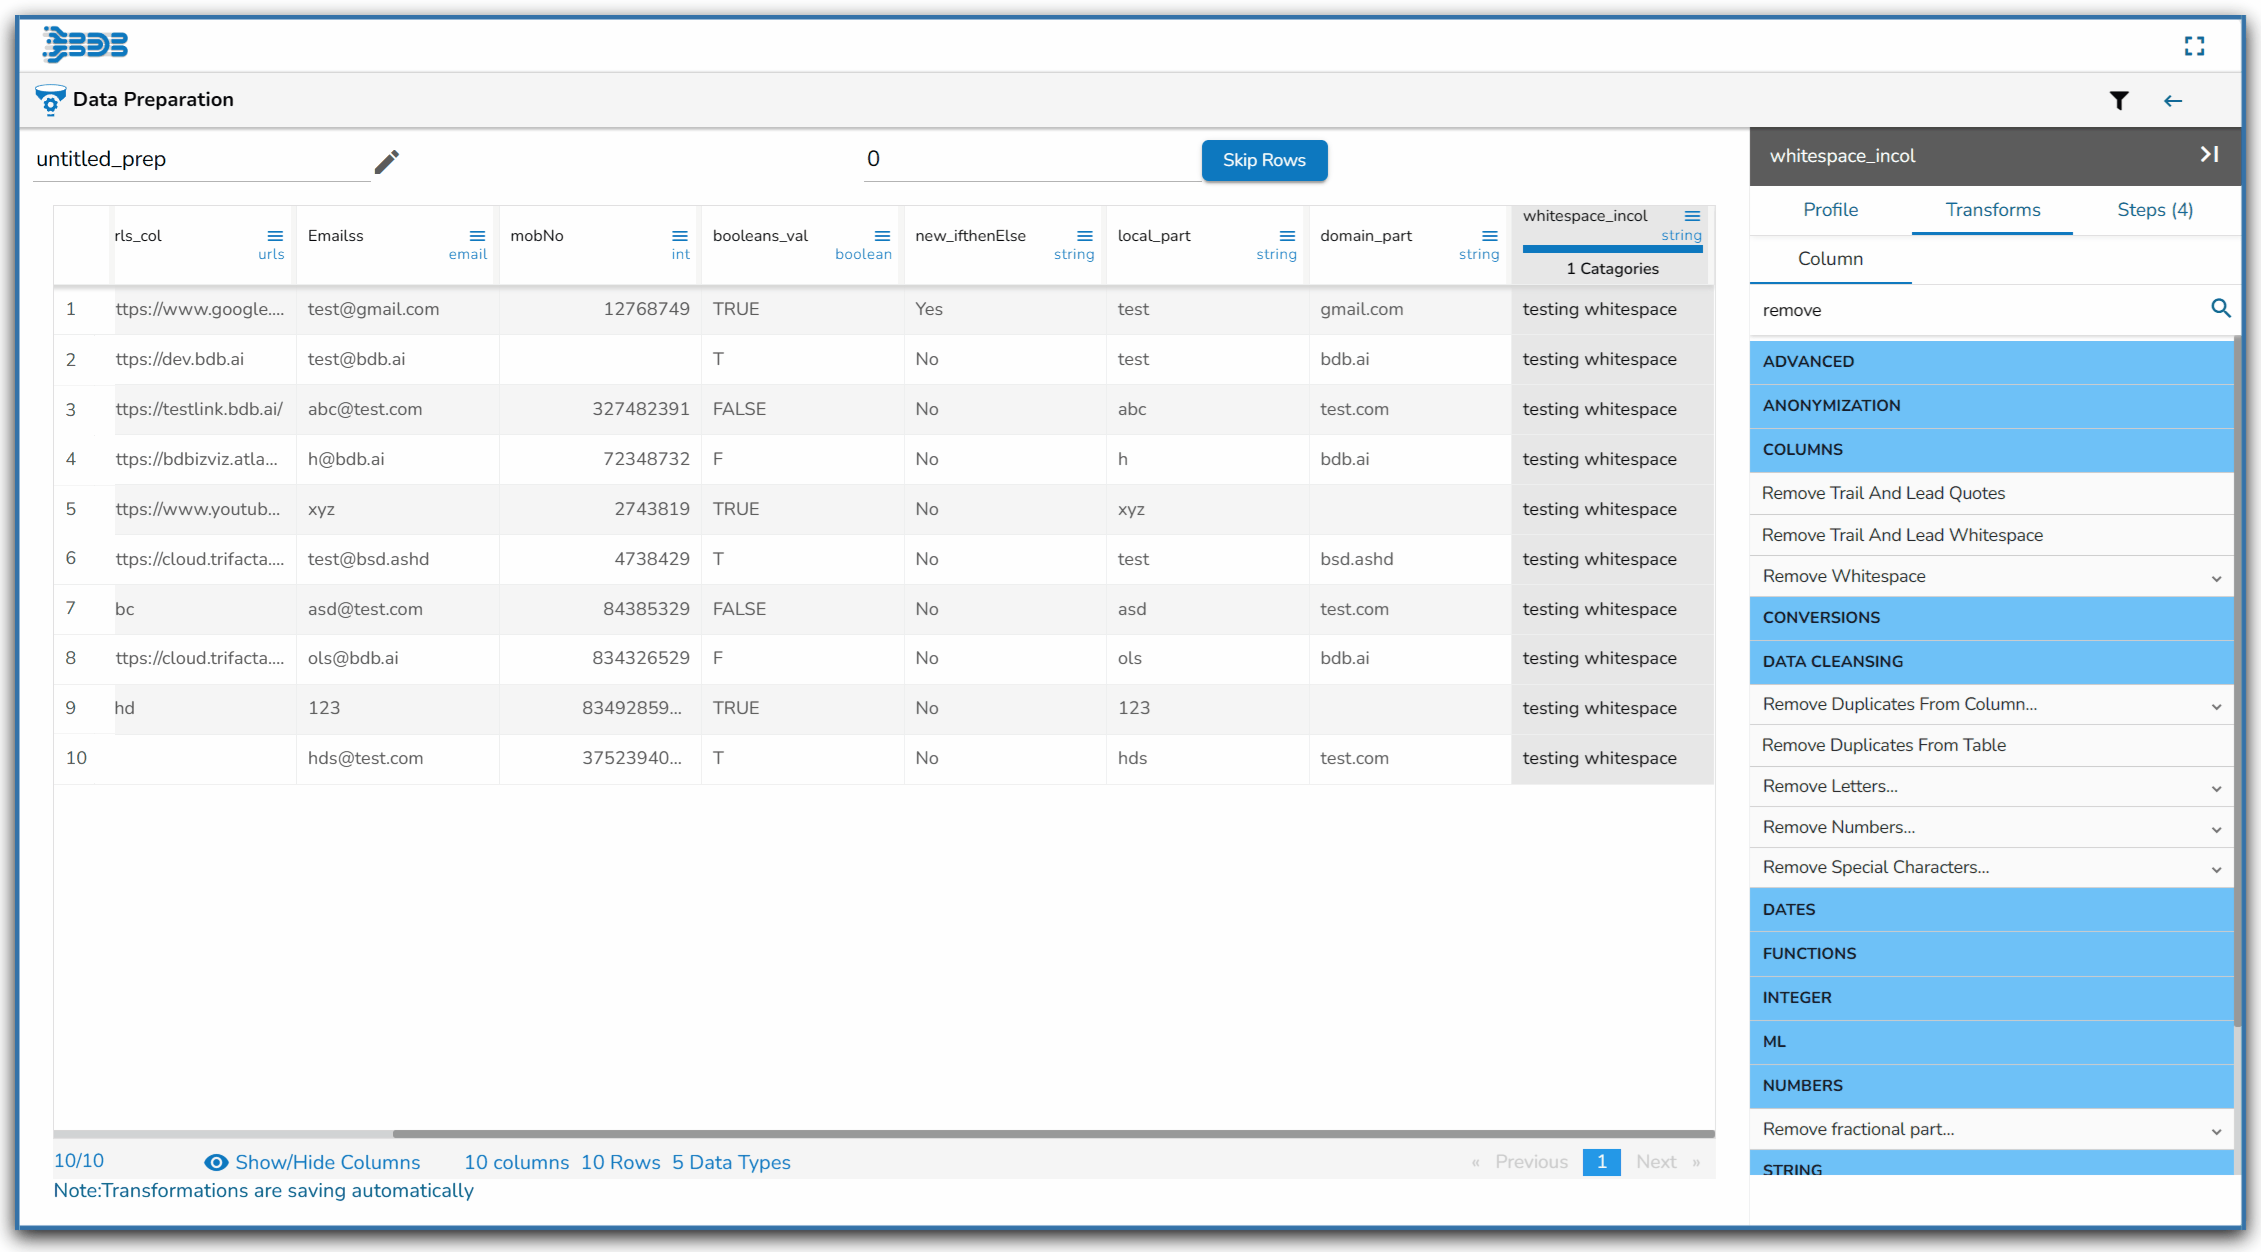Toggle Show/Hide Columns eye icon
This screenshot has height=1252, width=2261.
216,1162
